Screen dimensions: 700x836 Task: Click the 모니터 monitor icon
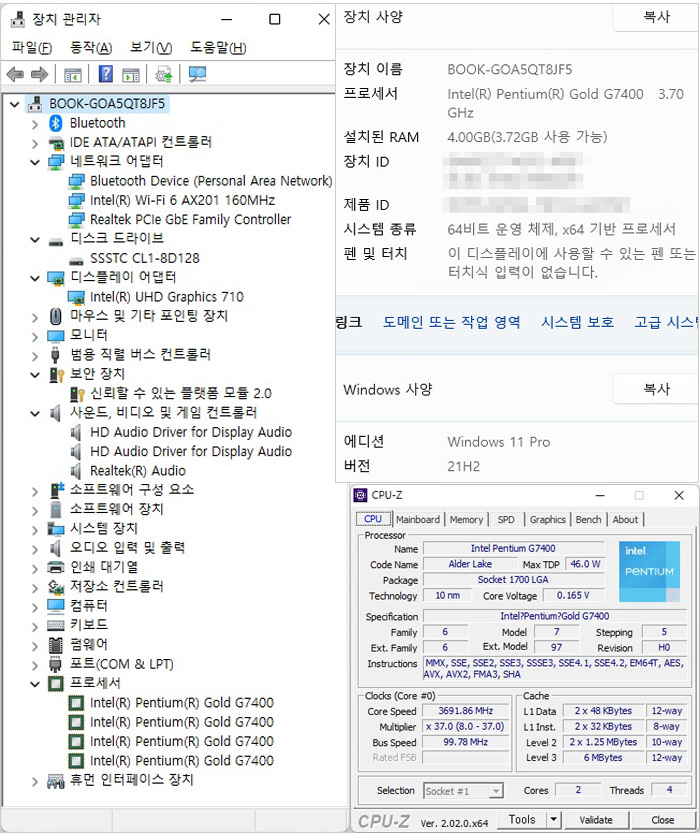(56, 336)
